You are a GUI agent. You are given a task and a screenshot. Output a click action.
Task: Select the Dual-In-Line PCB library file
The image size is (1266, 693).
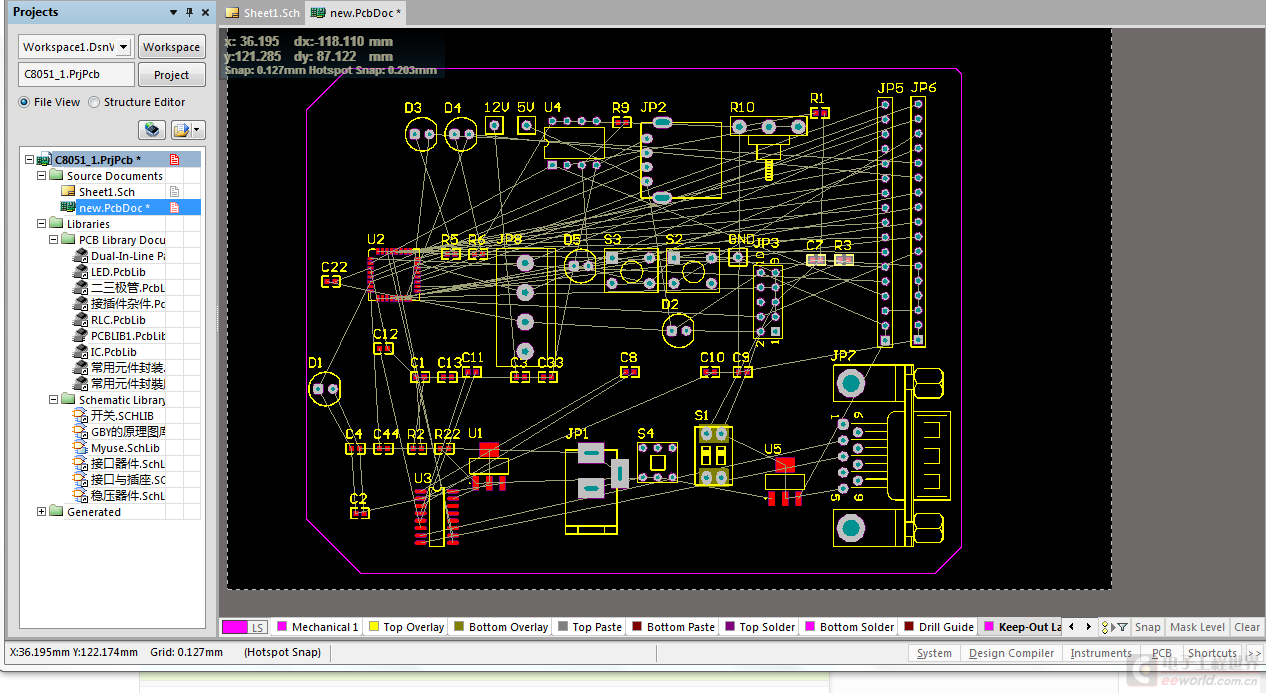[x=120, y=256]
